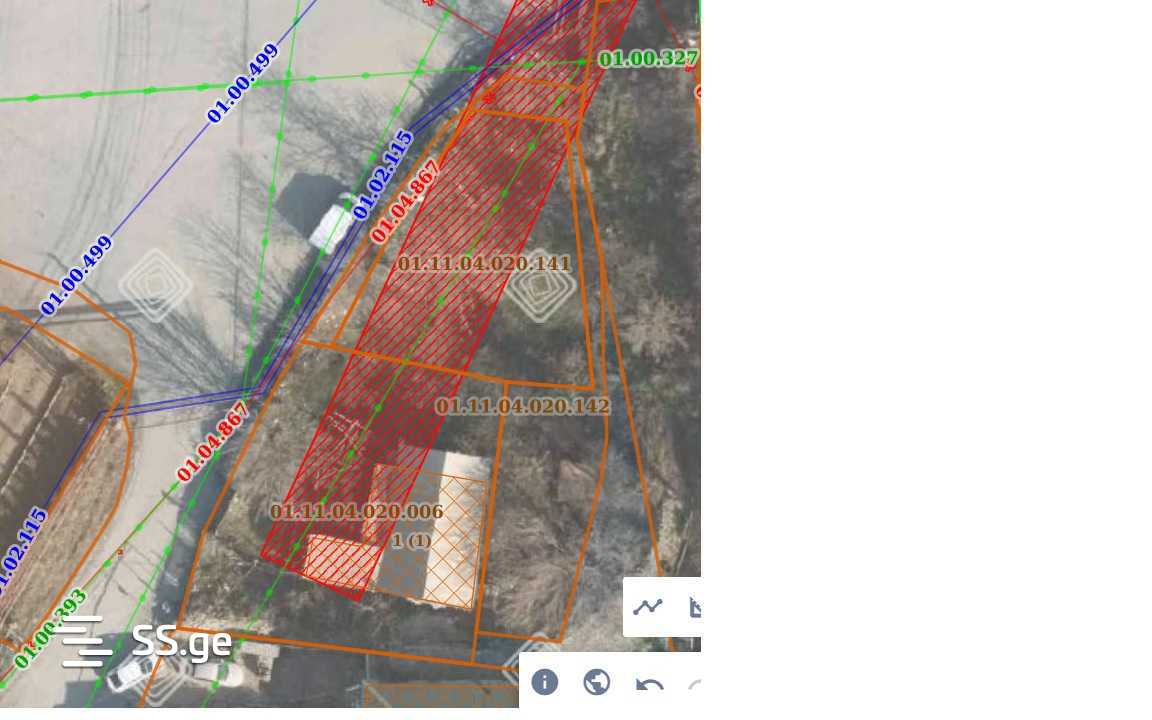Image resolution: width=1152 pixels, height=720 pixels.
Task: Click the white van parked on the road
Action: 332,224
